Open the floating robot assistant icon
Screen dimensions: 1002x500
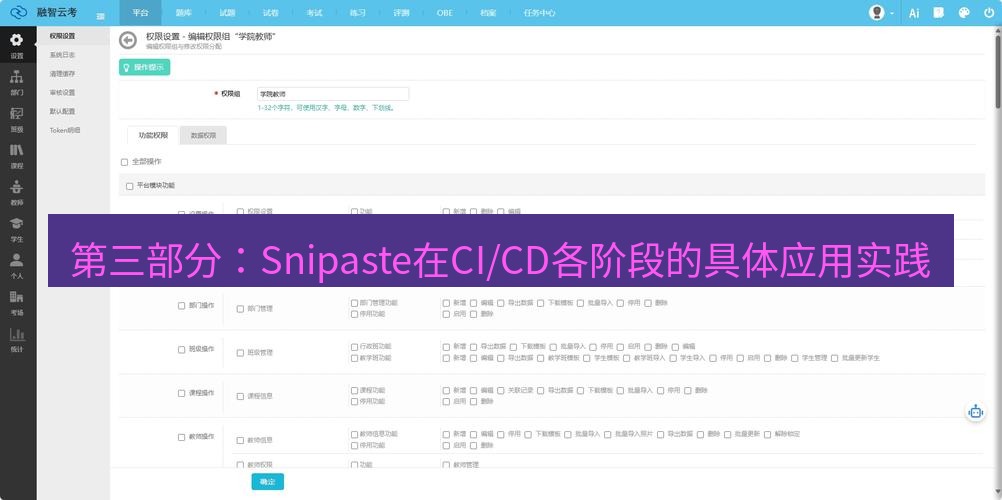[975, 412]
